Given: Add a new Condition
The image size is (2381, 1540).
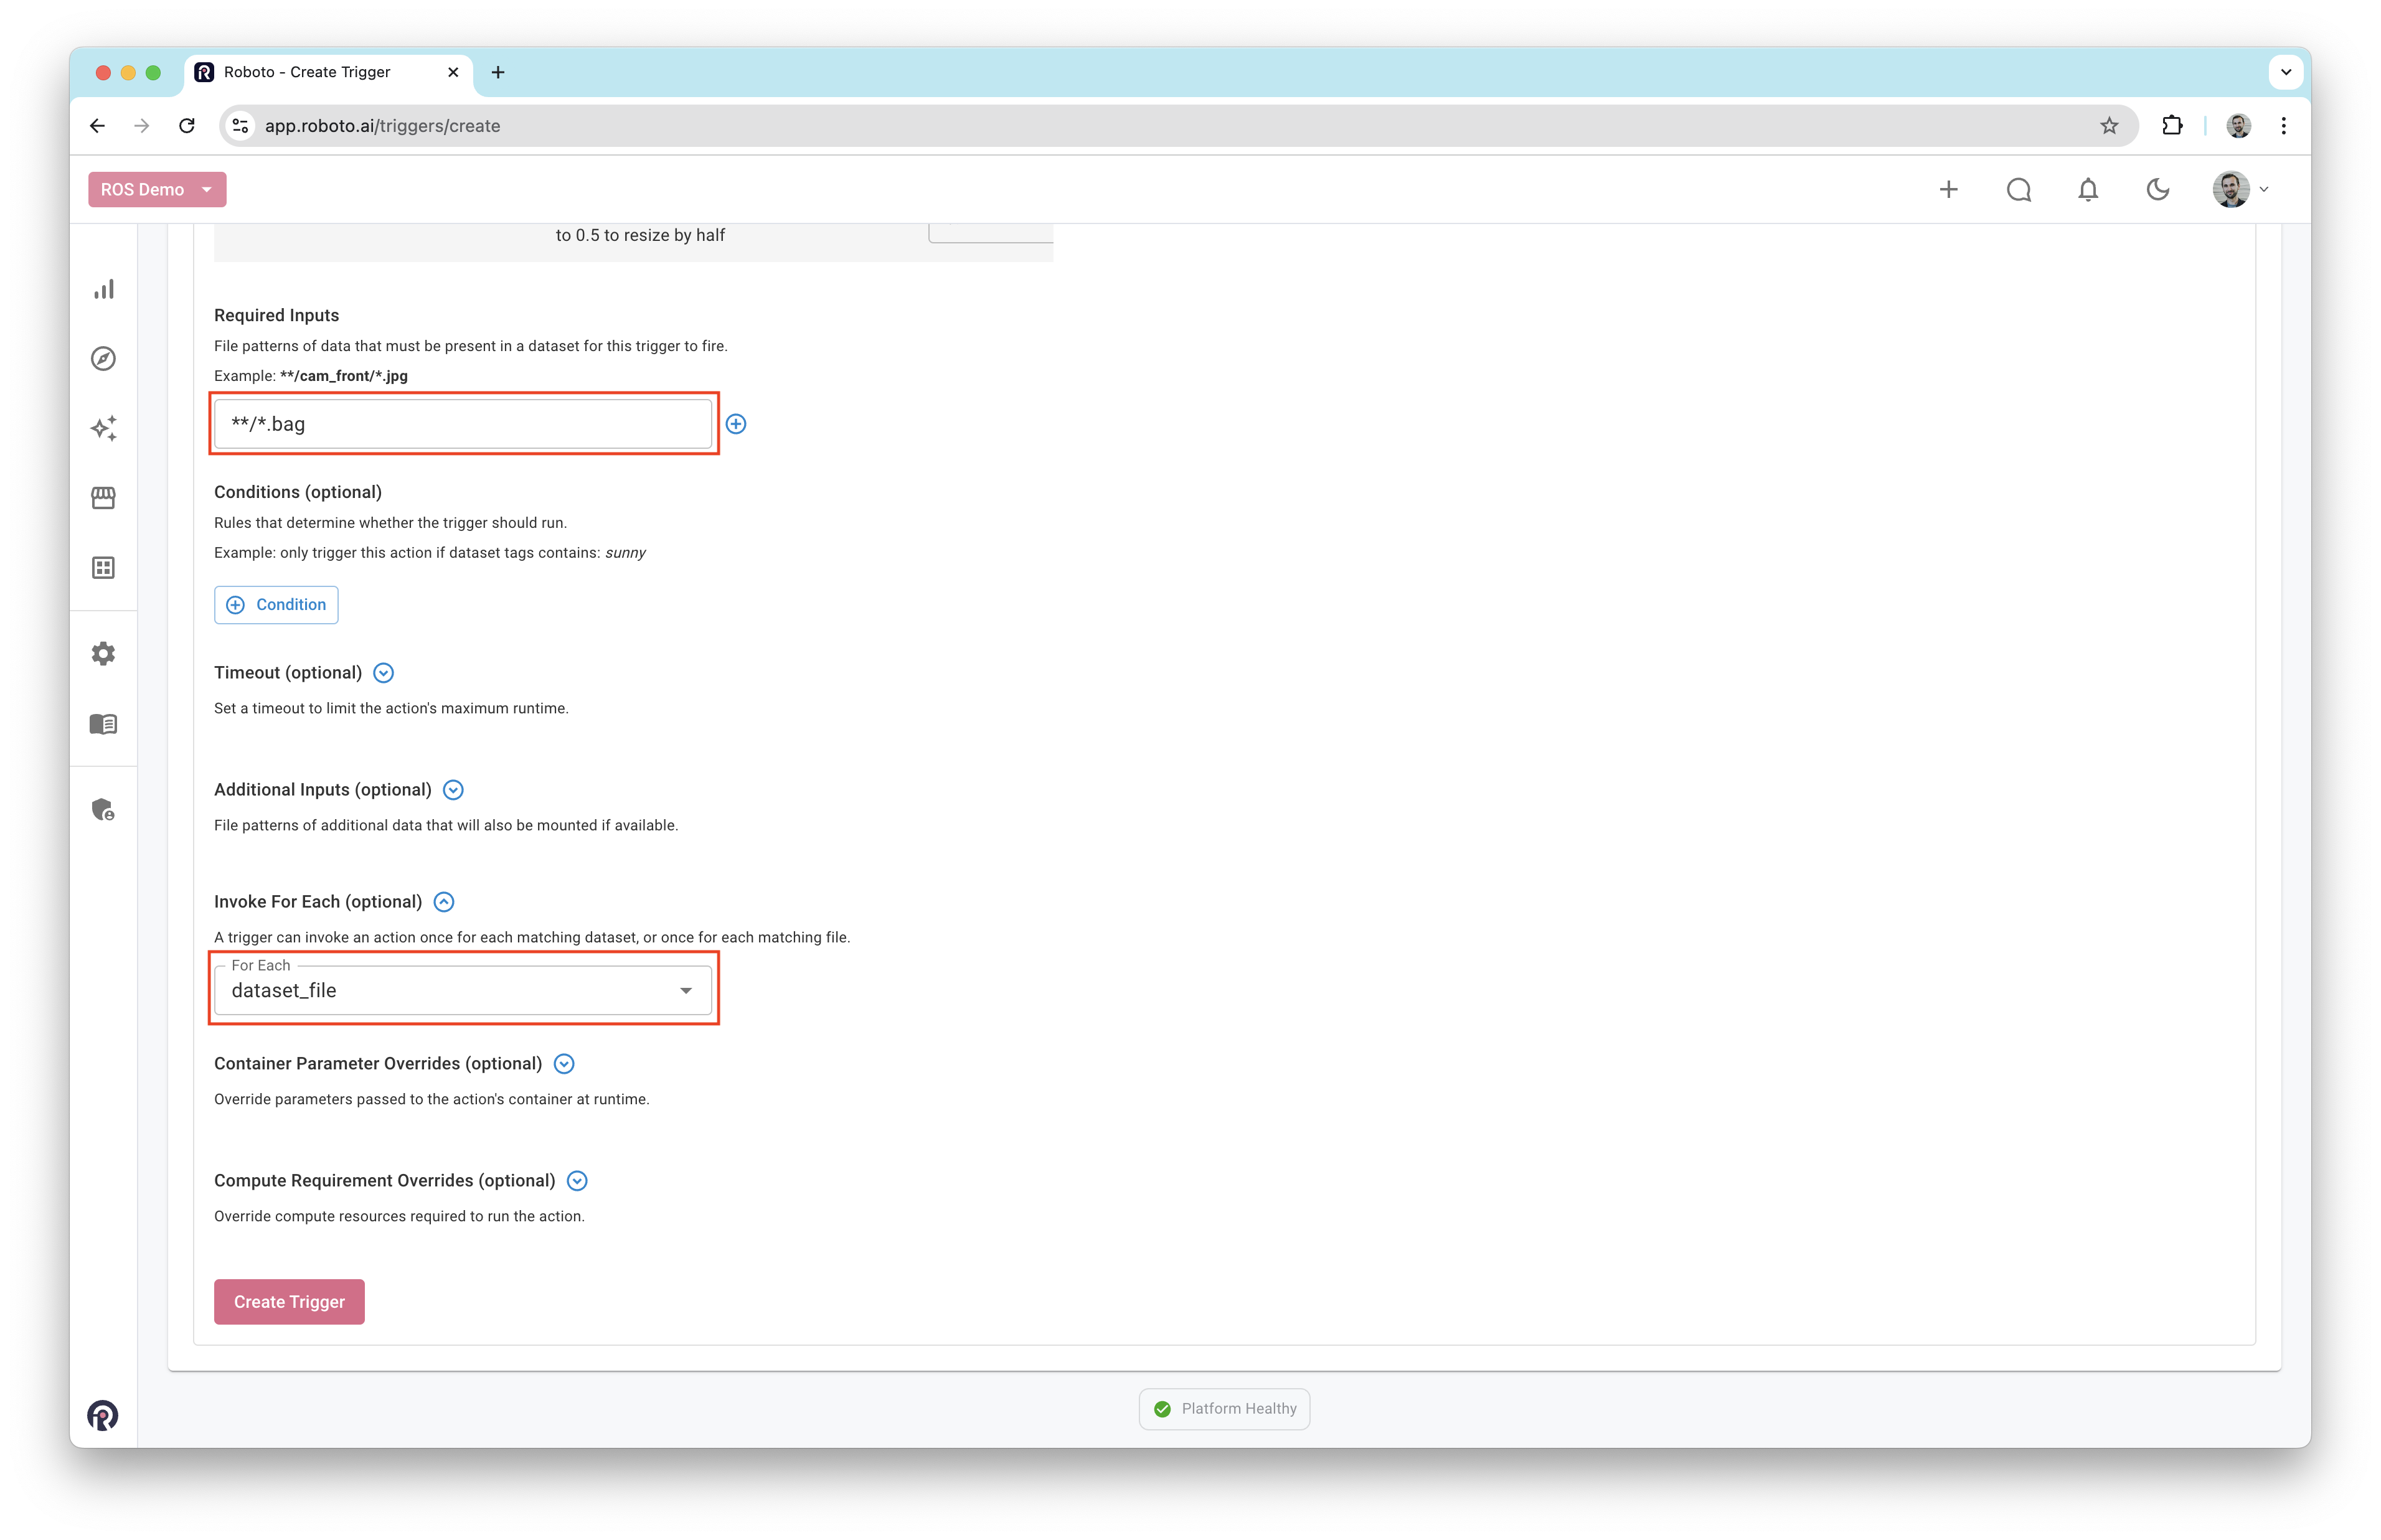Looking at the screenshot, I should point(276,605).
